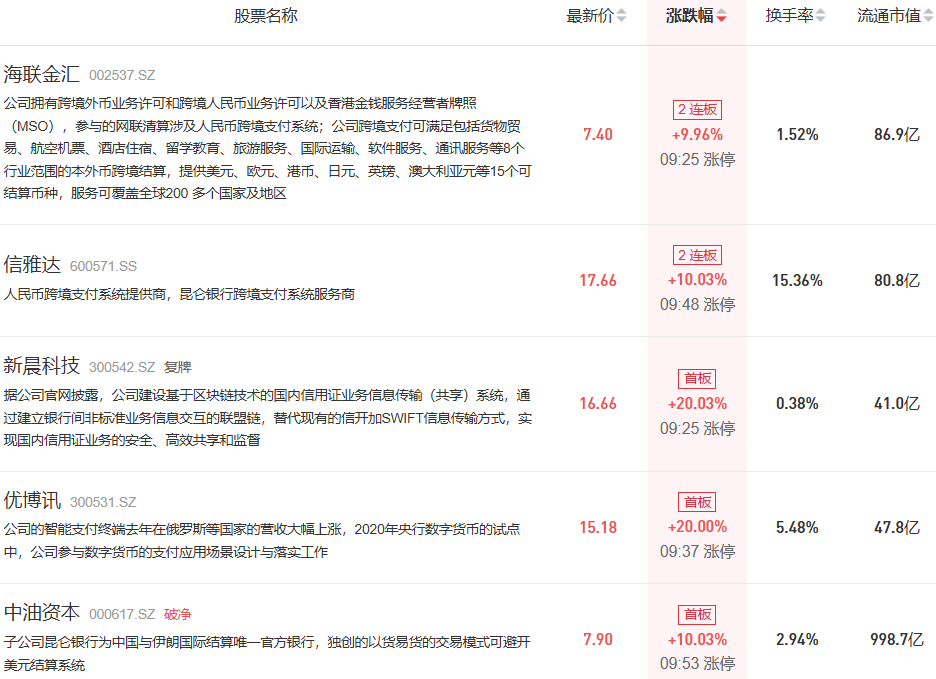Click the 首板 badge for 新晨科技

coord(697,379)
